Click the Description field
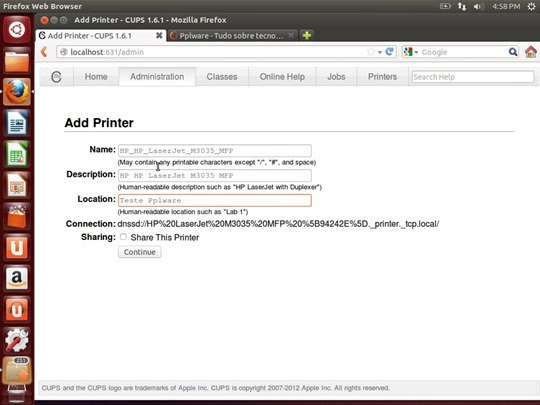Screen dimensions: 540x405 pos(215,176)
